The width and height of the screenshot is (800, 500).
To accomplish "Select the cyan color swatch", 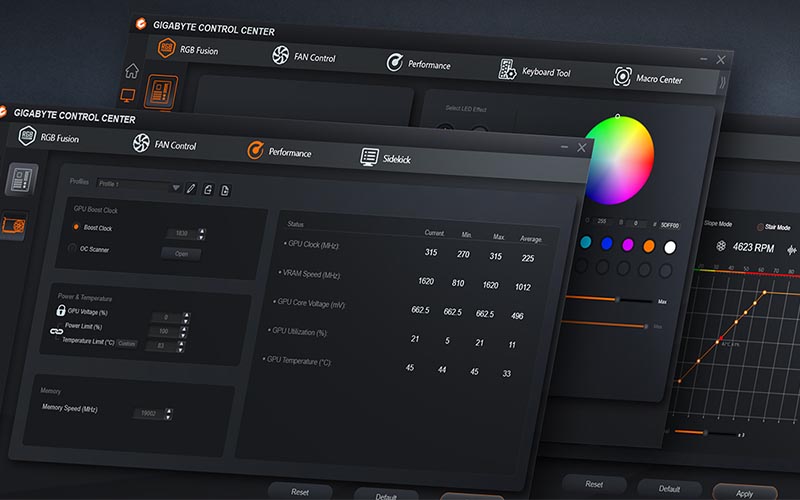I will [x=586, y=242].
